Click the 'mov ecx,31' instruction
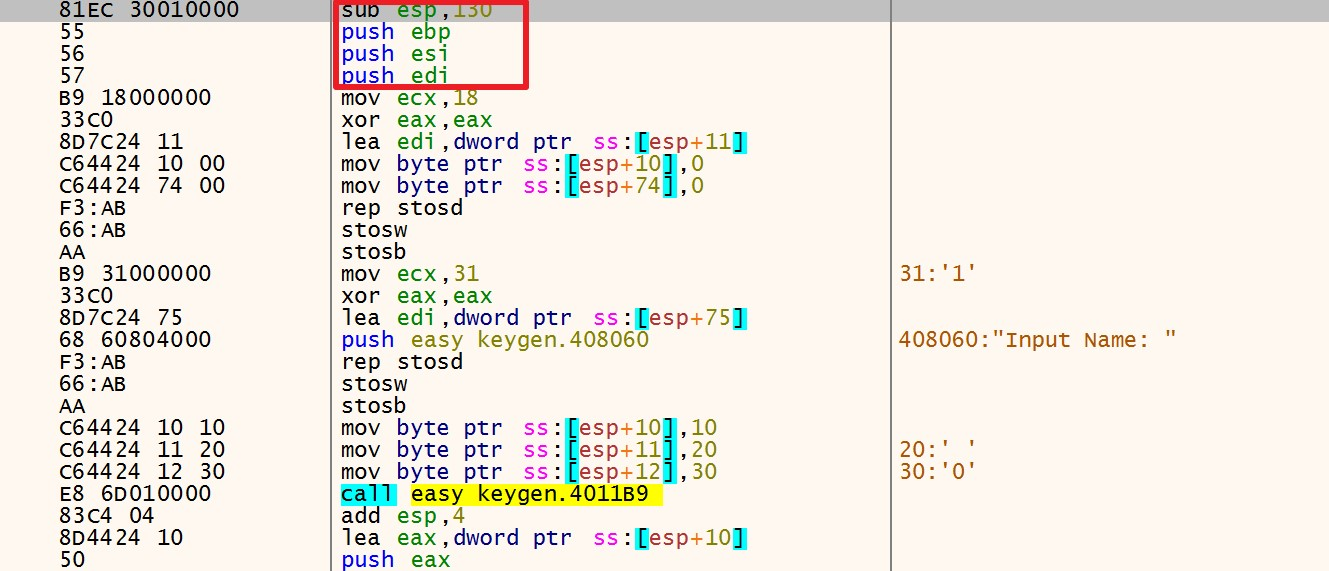 (x=410, y=274)
